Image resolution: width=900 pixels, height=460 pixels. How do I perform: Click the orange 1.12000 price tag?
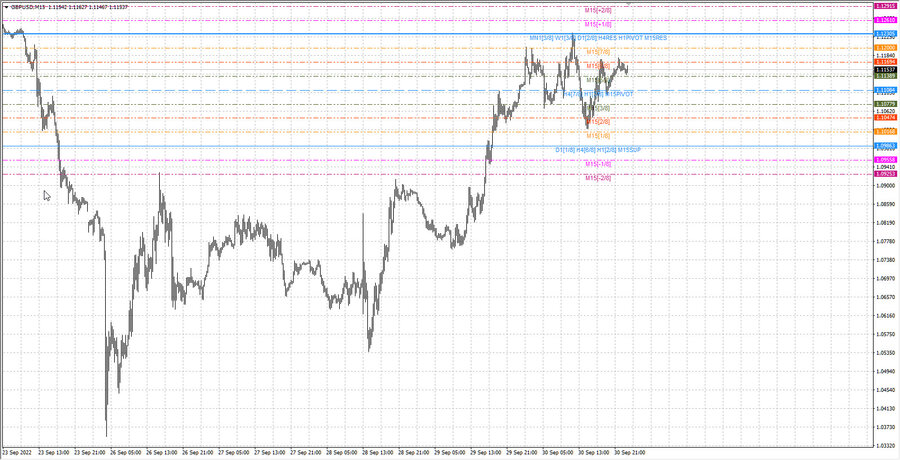pyautogui.click(x=886, y=47)
